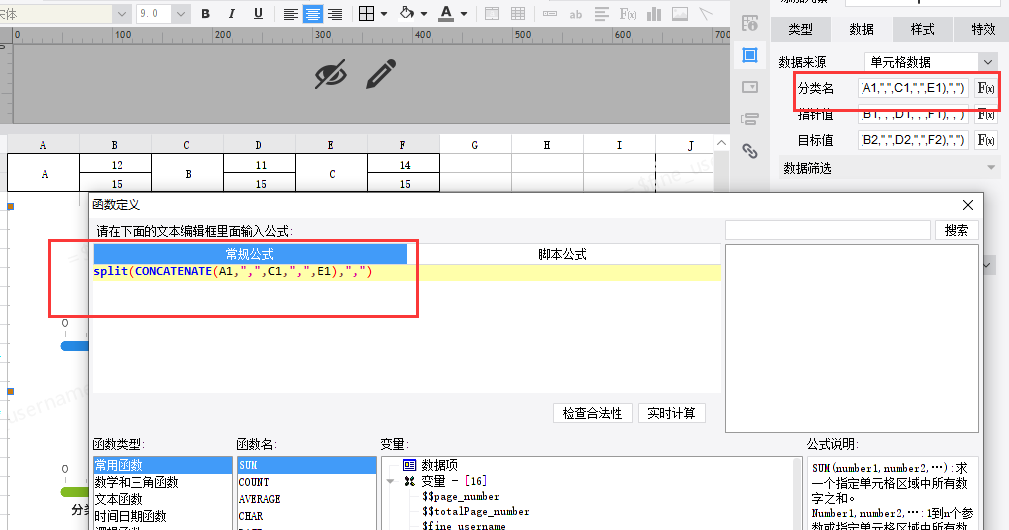Insert slope line icon
This screenshot has width=1009, height=530.
pos(706,14)
